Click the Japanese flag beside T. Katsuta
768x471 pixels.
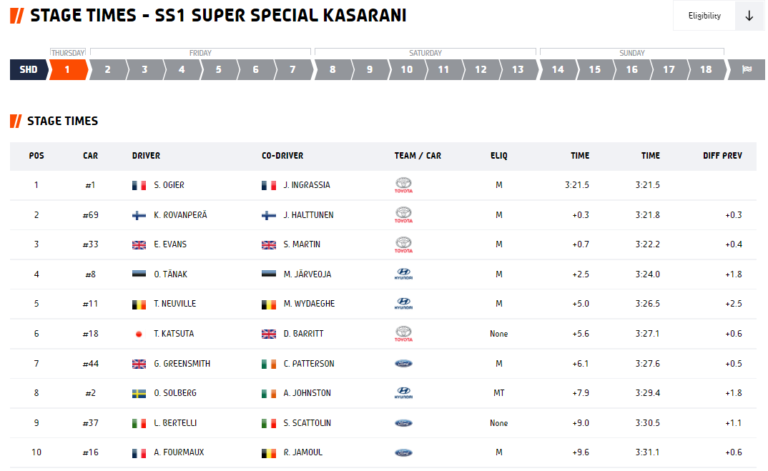pos(139,334)
